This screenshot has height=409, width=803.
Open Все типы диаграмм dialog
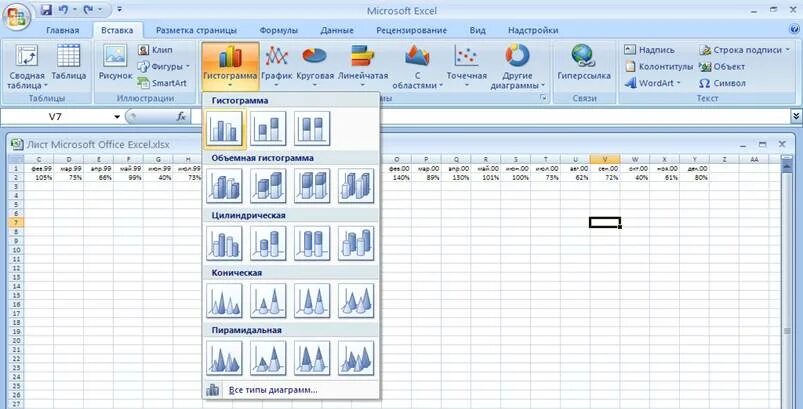[291, 390]
